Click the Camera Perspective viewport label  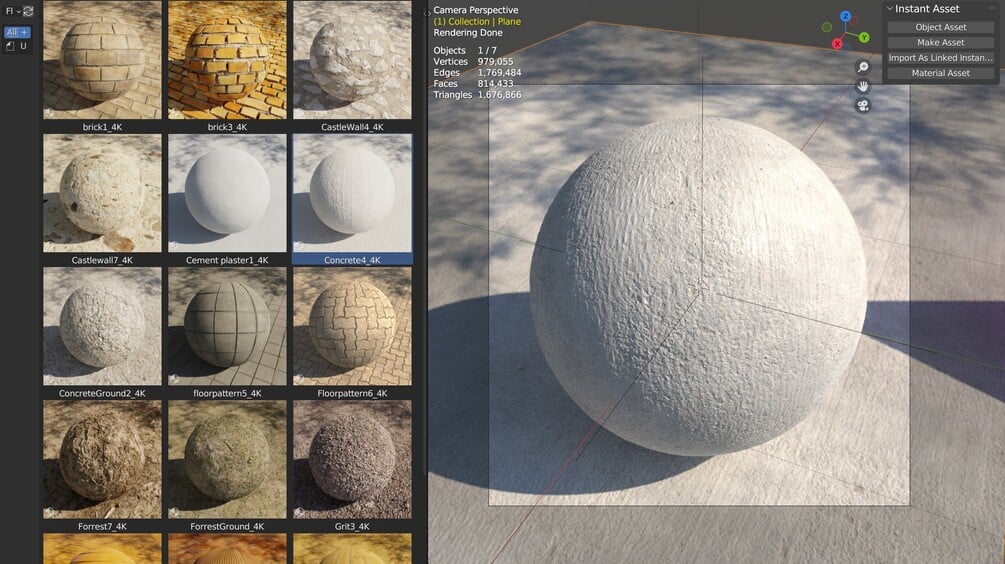tap(476, 10)
